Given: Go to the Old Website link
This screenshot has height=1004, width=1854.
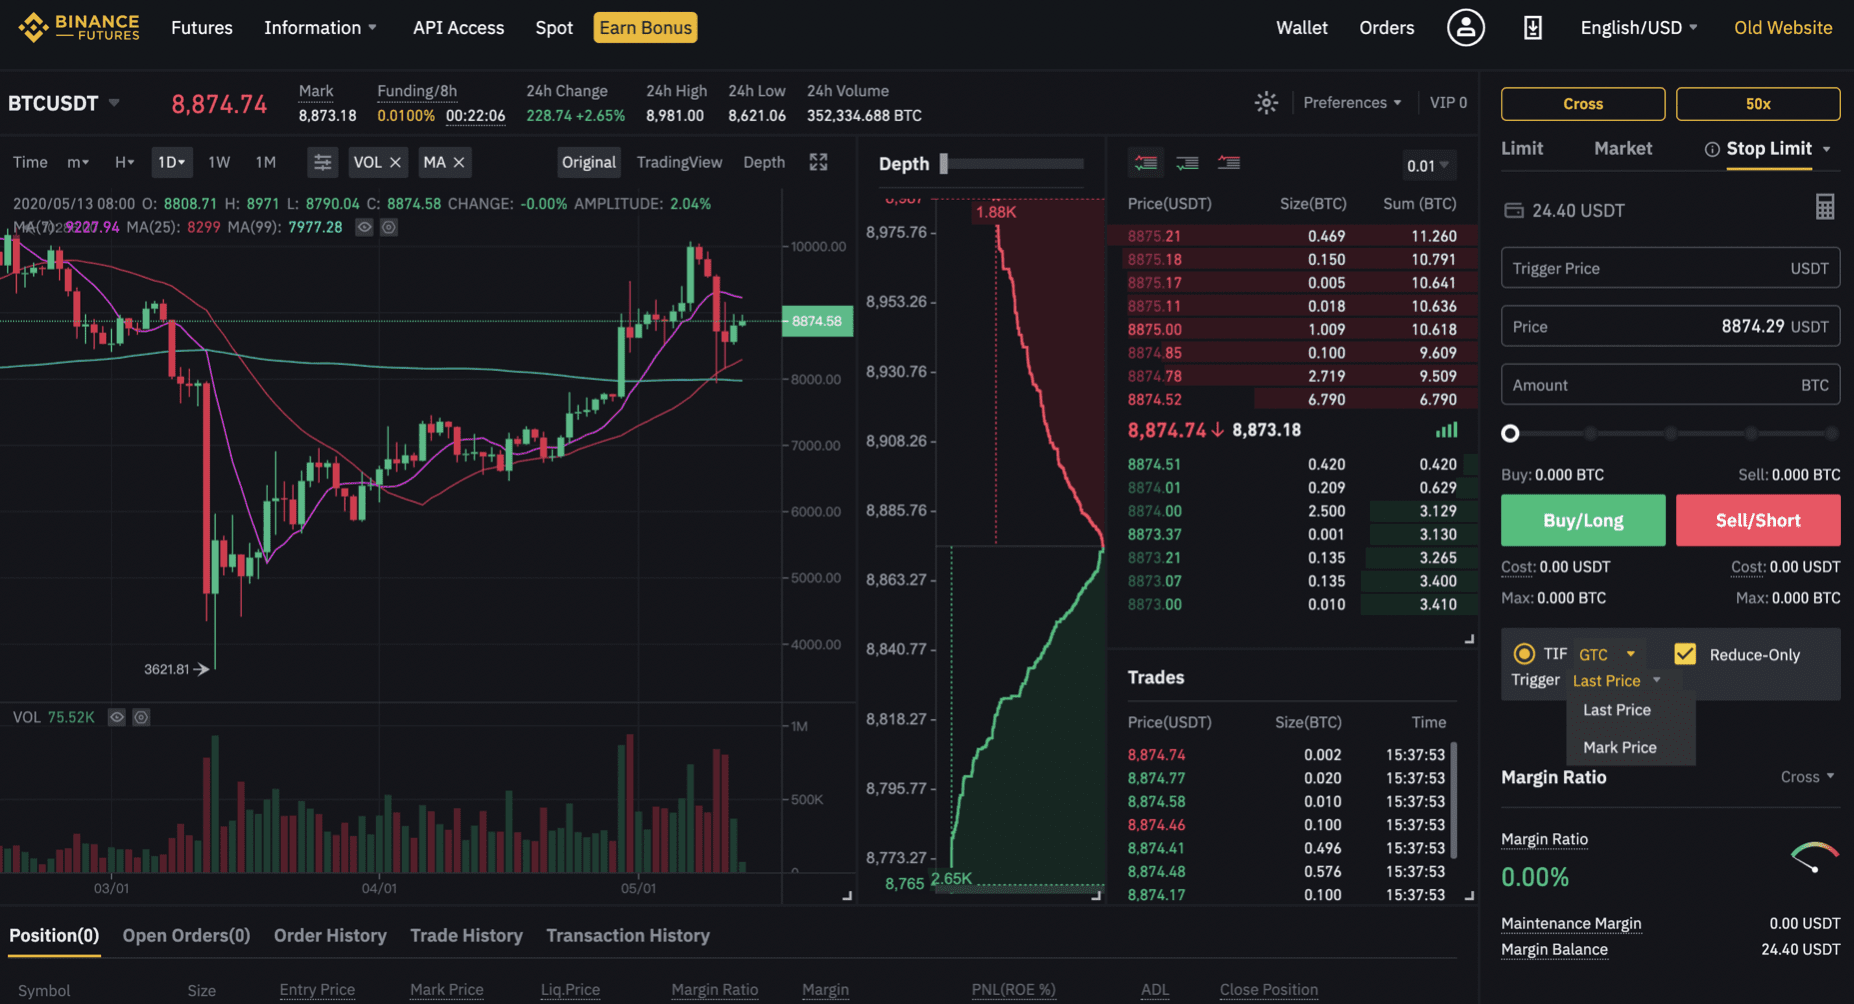Looking at the screenshot, I should click(1783, 27).
